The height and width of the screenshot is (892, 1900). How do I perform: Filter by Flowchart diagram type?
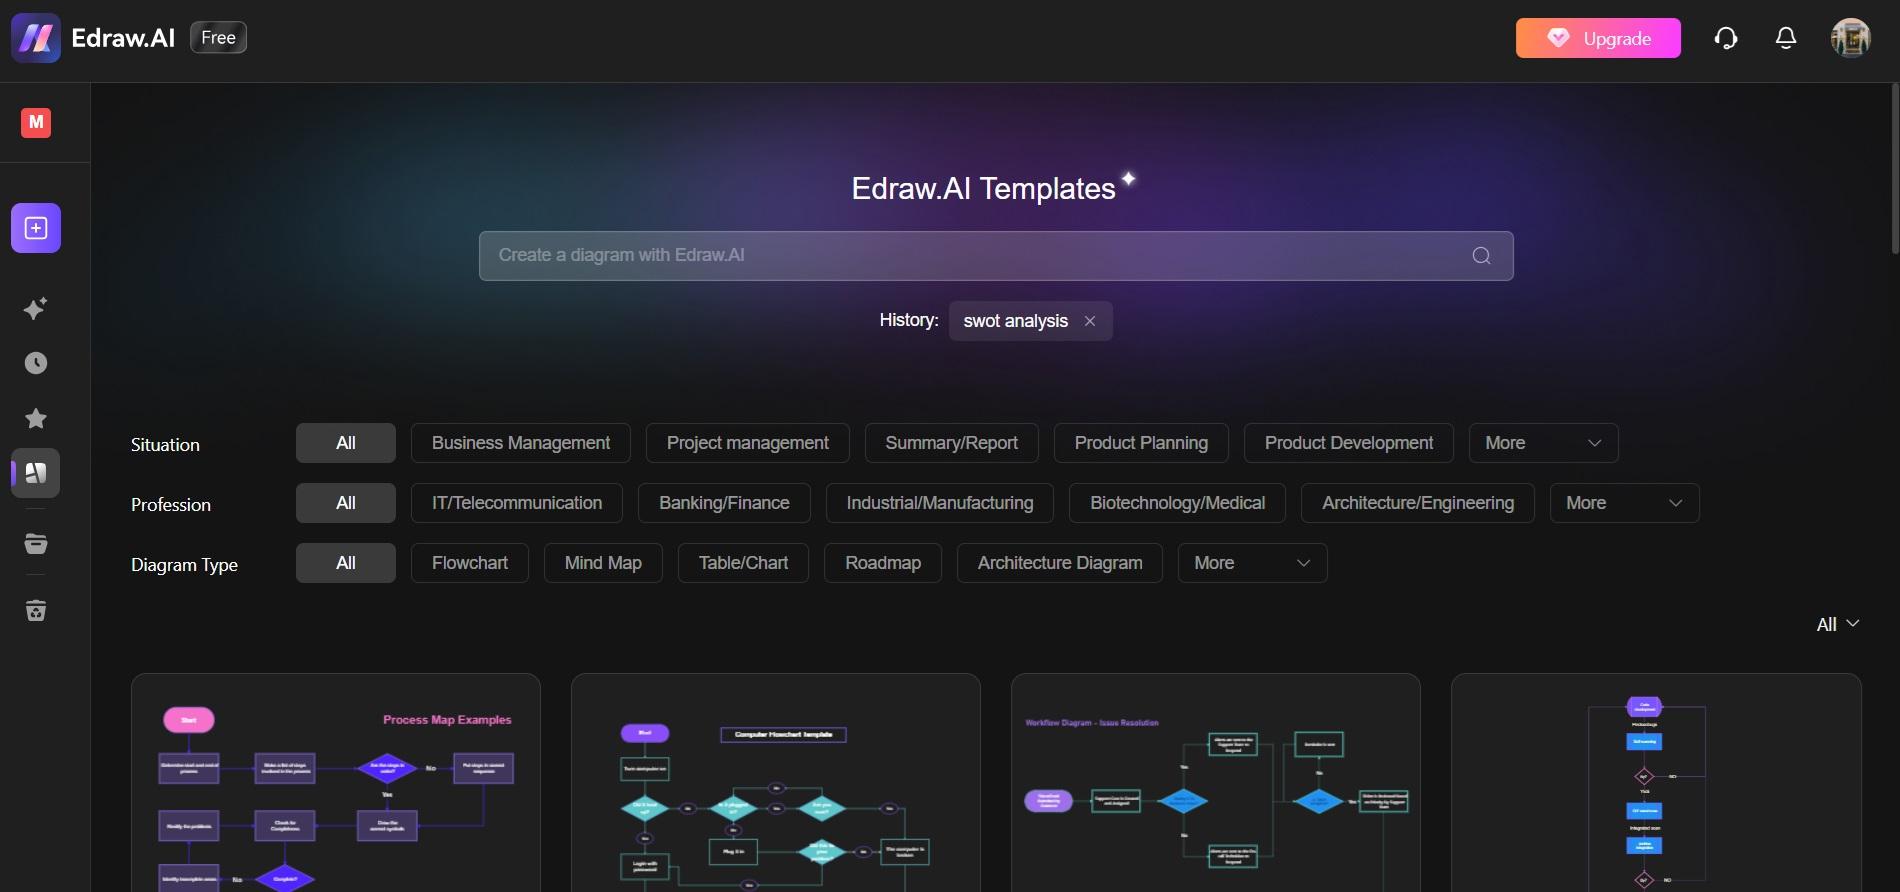(470, 563)
